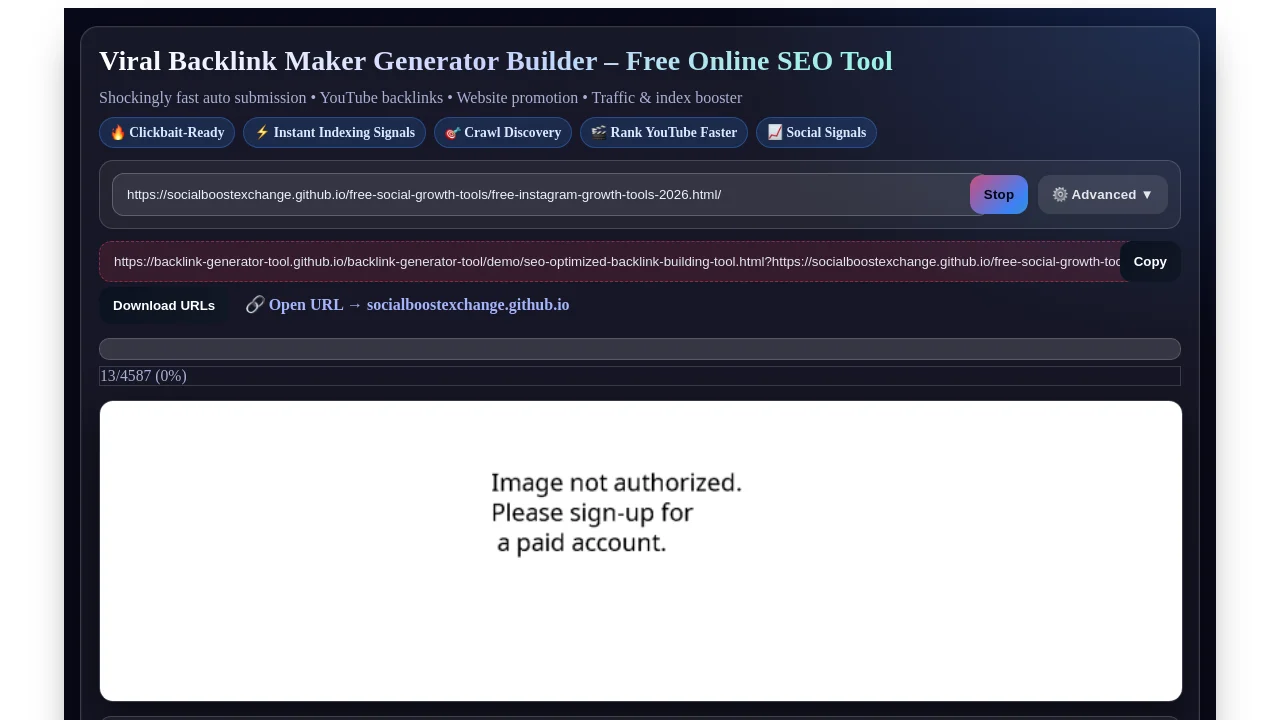This screenshot has width=1280, height=720.
Task: Select the Instant Indexing Signals tag
Action: pos(334,133)
